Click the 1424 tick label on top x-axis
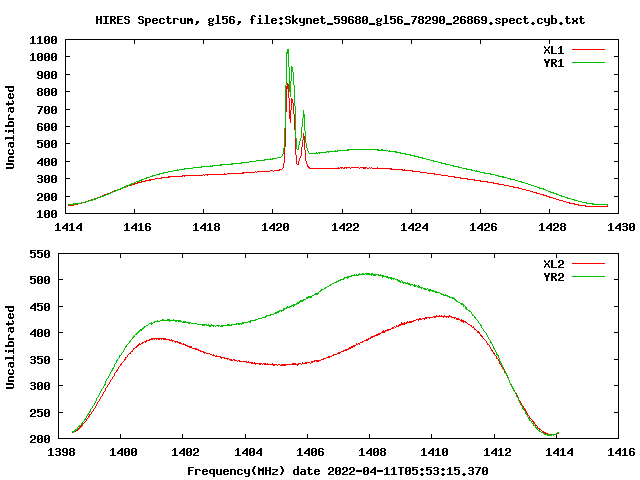 (x=414, y=227)
